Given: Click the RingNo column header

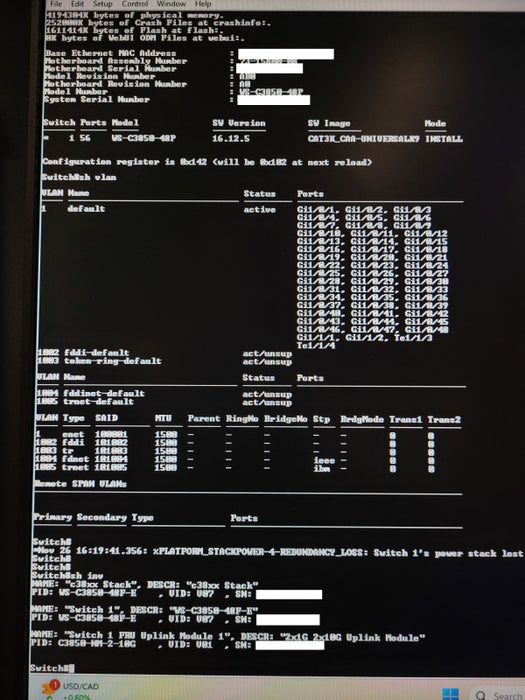Looking at the screenshot, I should click(242, 419).
